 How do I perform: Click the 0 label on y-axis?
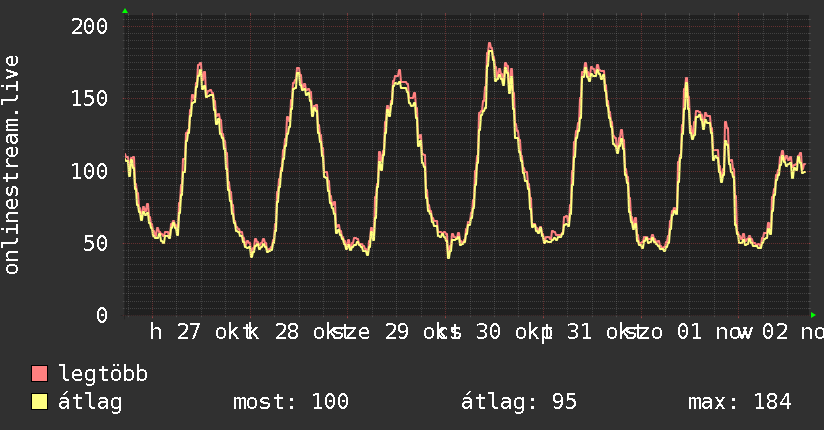(x=102, y=315)
